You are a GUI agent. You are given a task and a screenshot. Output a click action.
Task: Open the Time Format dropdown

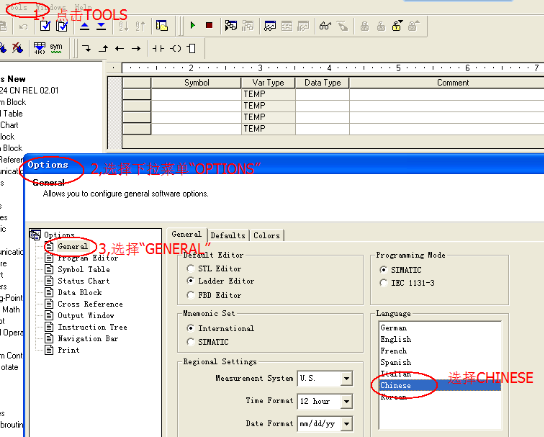tap(346, 401)
